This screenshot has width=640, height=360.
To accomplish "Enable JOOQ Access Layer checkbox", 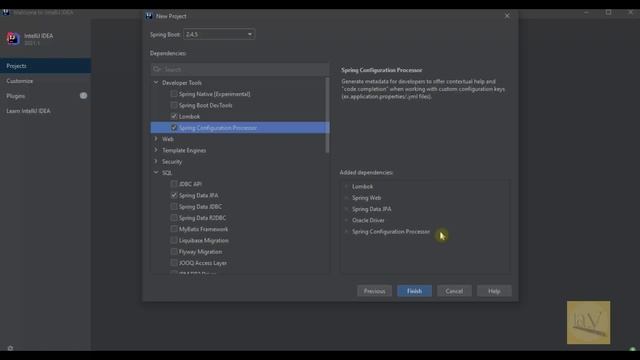I will click(x=174, y=263).
